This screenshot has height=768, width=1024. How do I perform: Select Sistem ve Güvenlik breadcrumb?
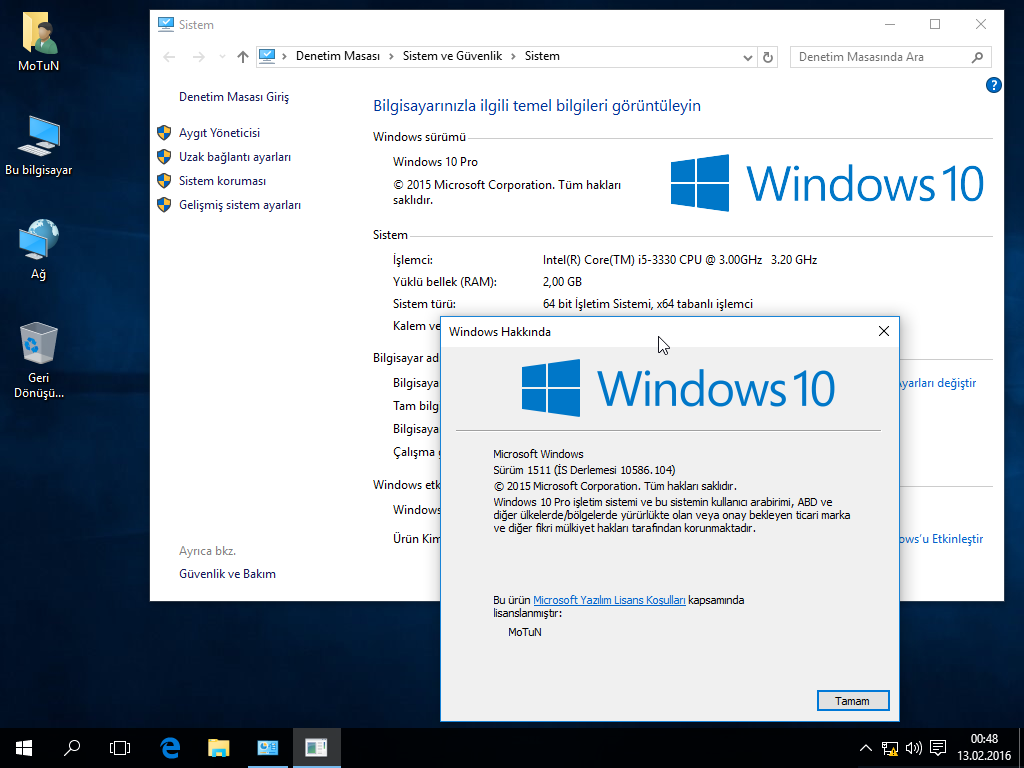453,56
